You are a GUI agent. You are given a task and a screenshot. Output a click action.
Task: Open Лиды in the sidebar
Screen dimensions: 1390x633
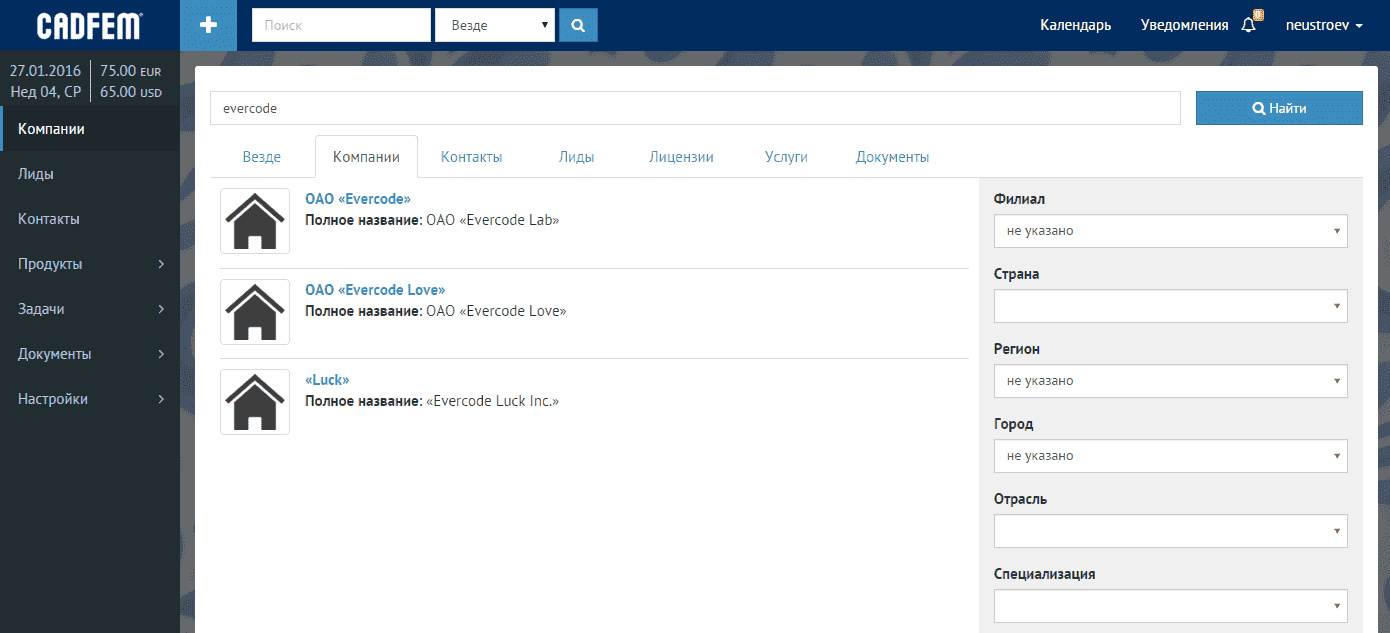click(x=90, y=174)
